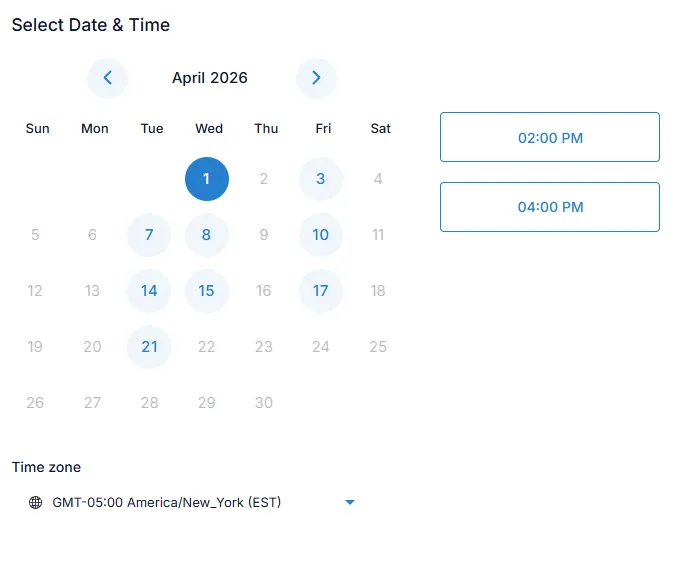Pick Tuesday, April 21
The image size is (688, 573).
pyautogui.click(x=149, y=347)
